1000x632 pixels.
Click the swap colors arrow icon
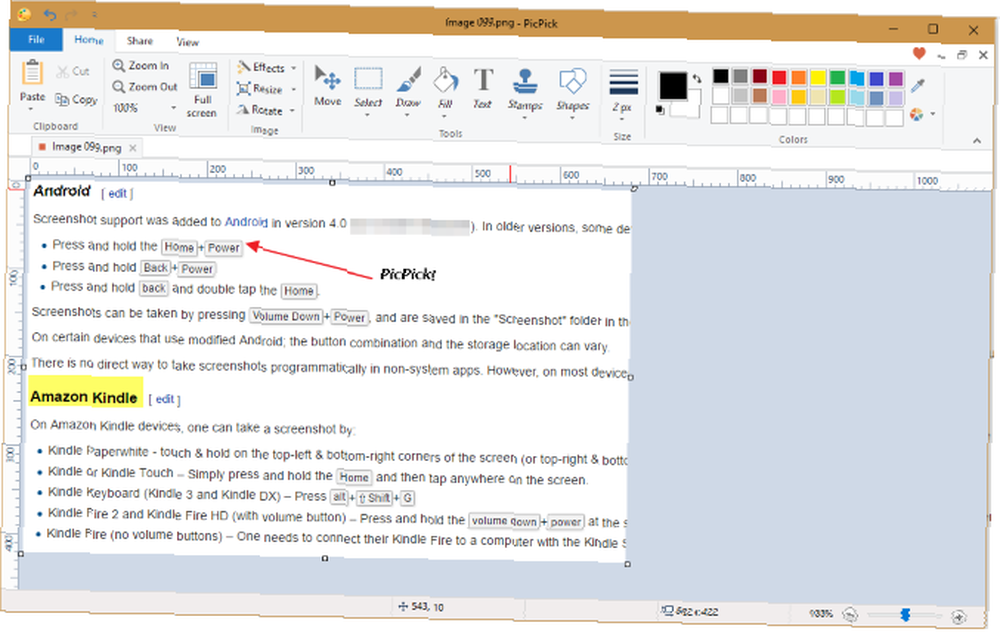pyautogui.click(x=697, y=78)
